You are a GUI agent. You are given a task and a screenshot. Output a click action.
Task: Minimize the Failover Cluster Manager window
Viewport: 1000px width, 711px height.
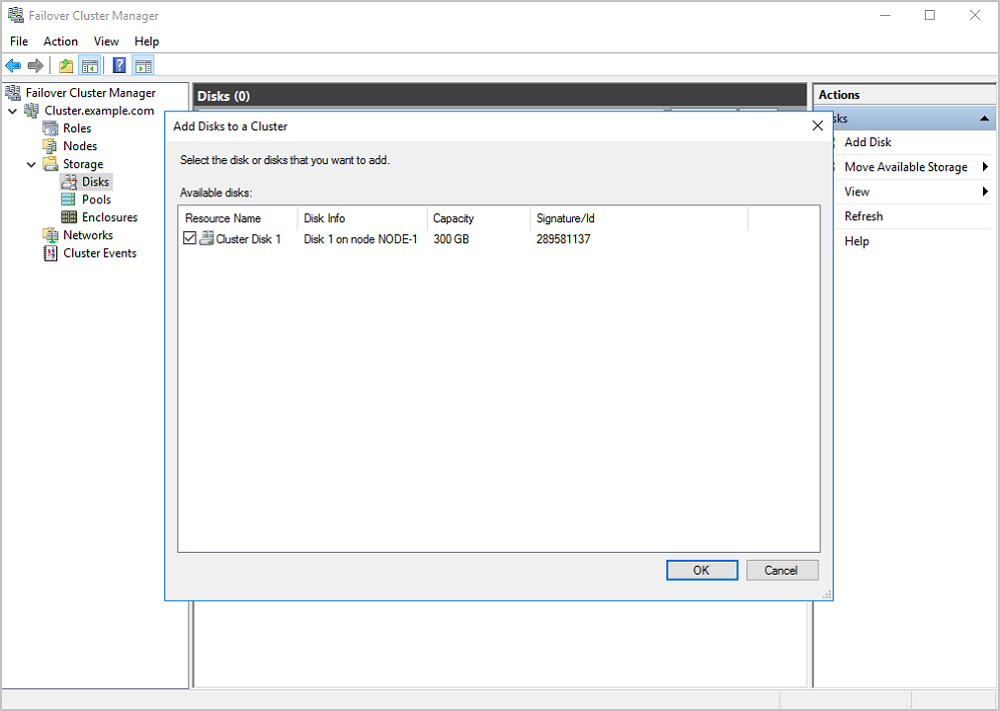885,15
